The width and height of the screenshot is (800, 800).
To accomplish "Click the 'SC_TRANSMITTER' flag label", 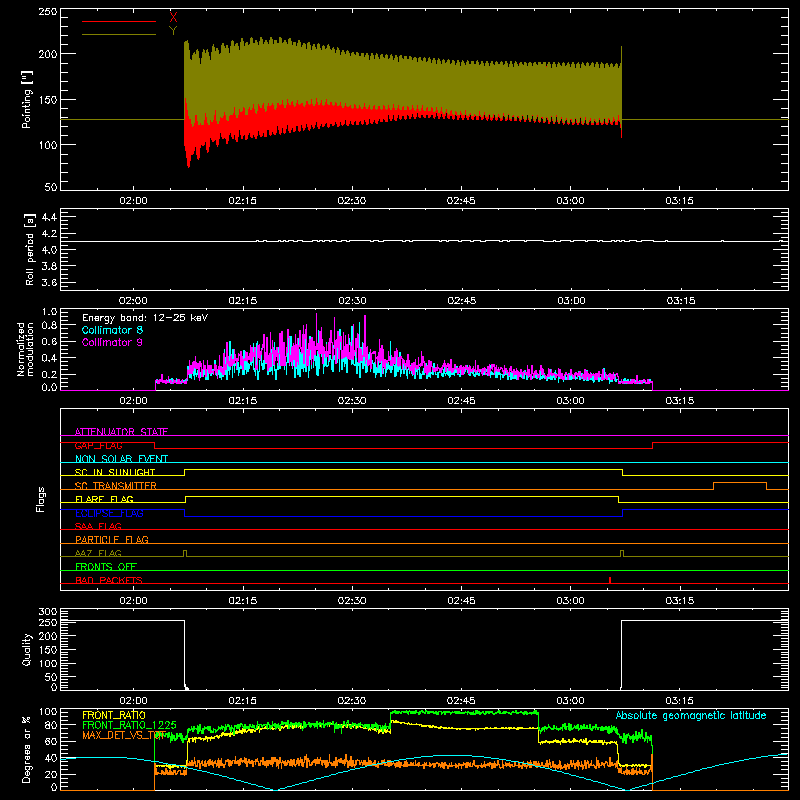I will point(116,486).
